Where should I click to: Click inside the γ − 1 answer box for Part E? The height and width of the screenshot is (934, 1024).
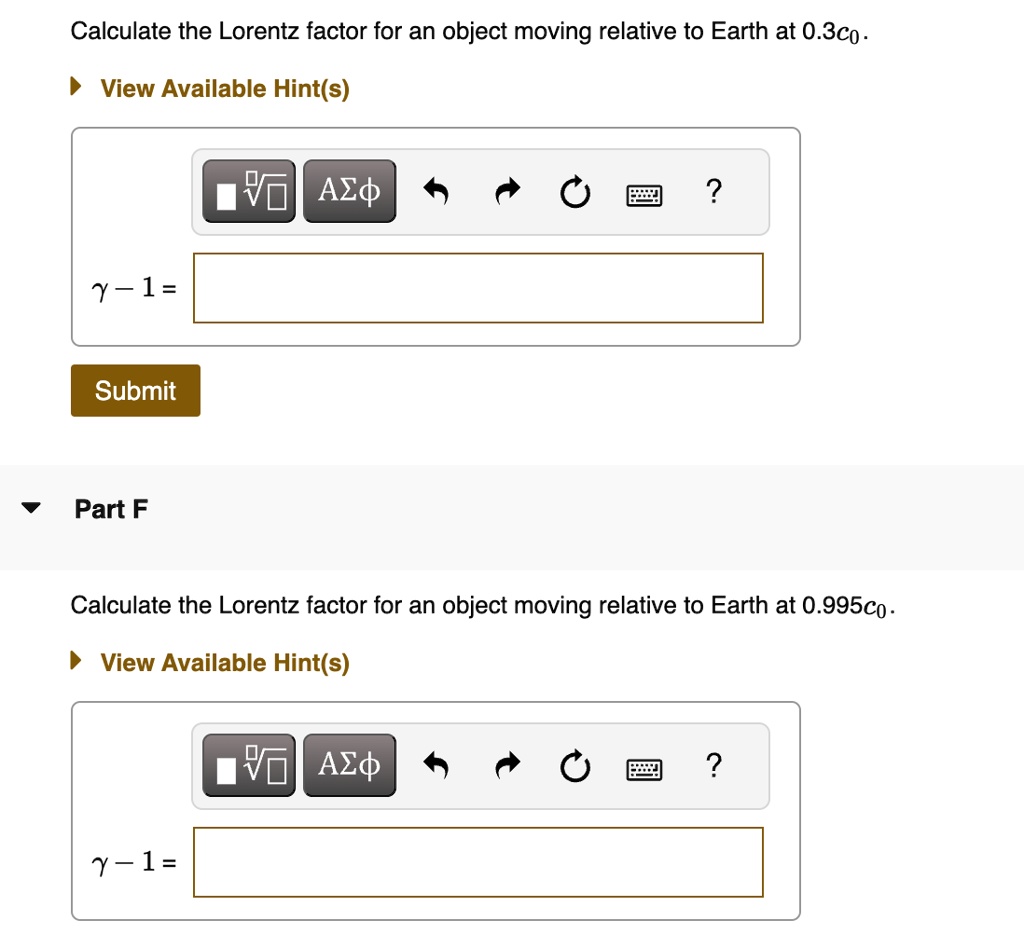(477, 288)
